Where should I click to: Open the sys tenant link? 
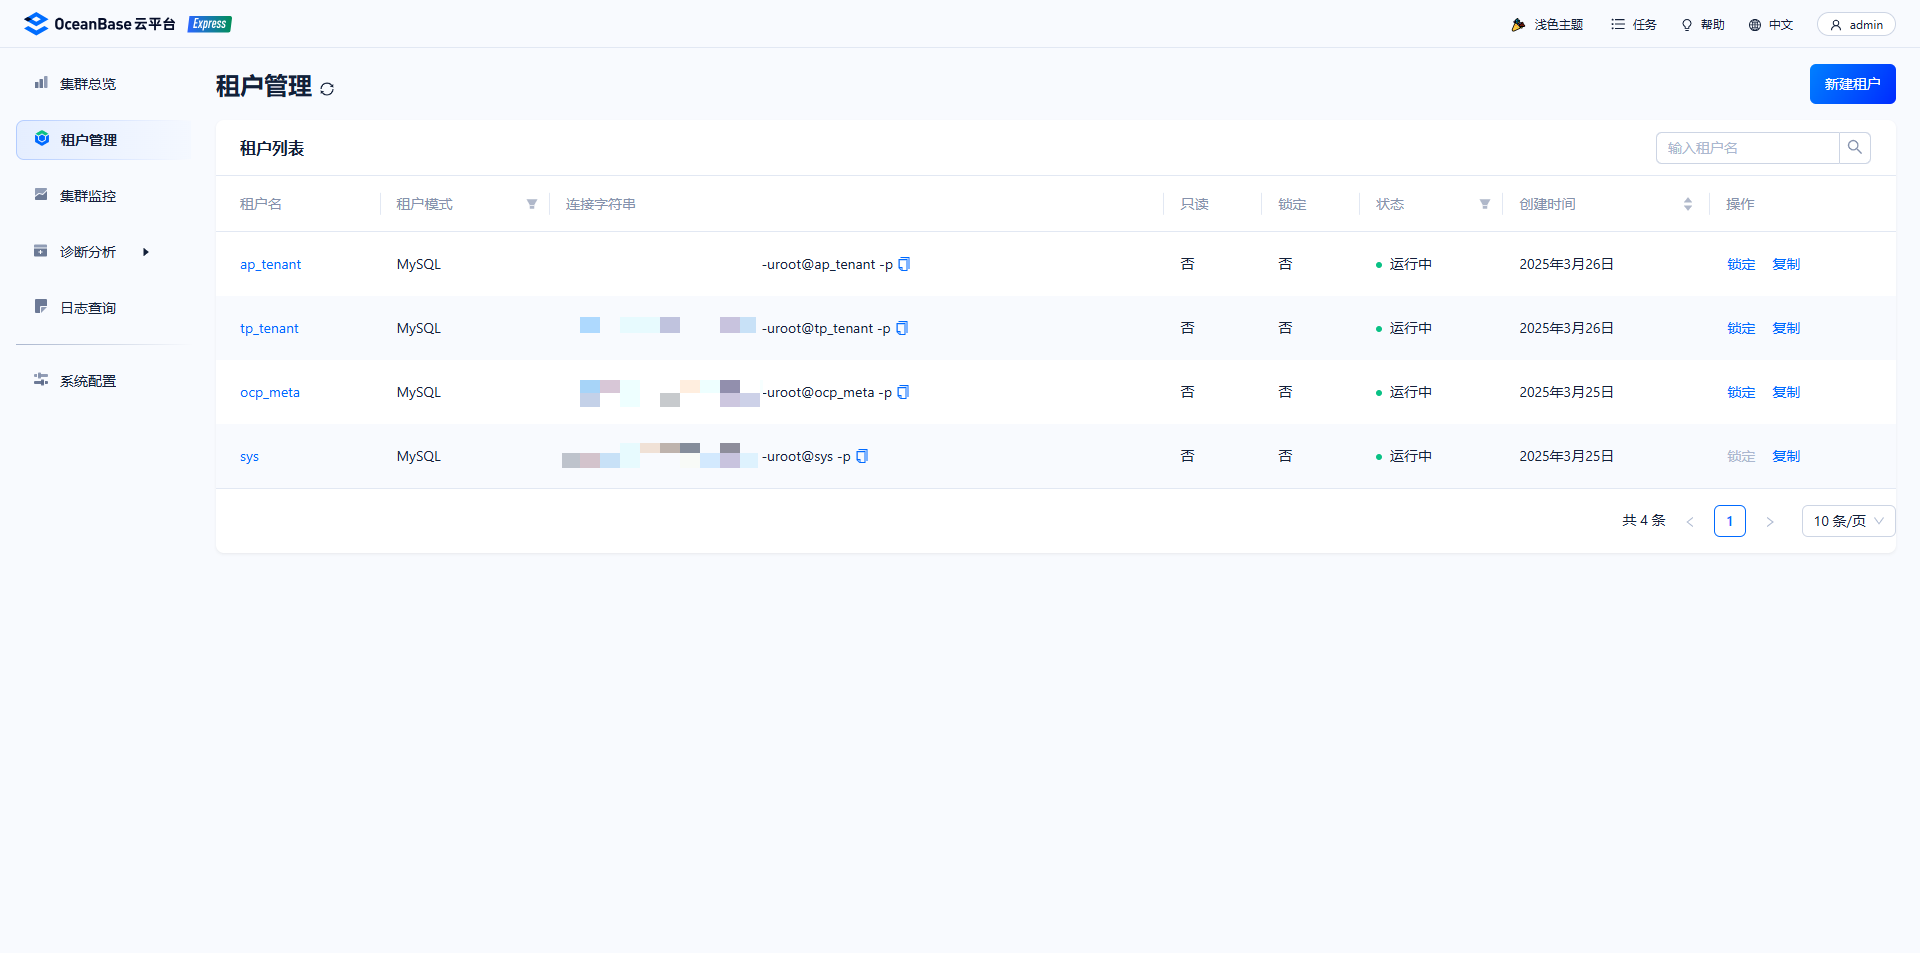click(x=249, y=456)
